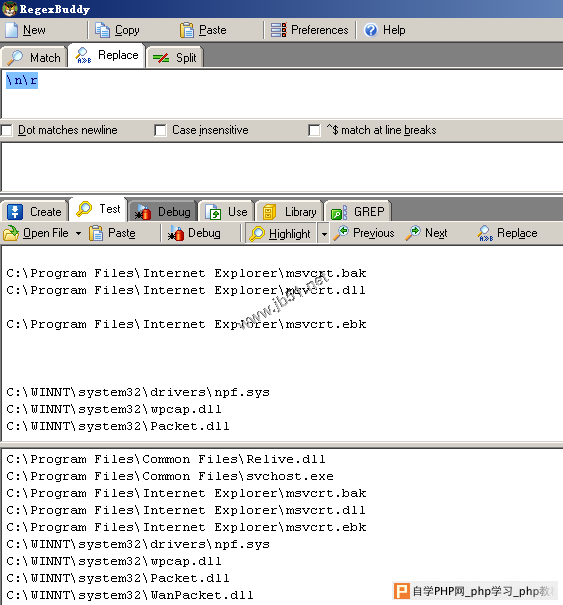Viewport: 563px width, 605px height.
Task: Click the Preferences button label
Action: pos(320,30)
